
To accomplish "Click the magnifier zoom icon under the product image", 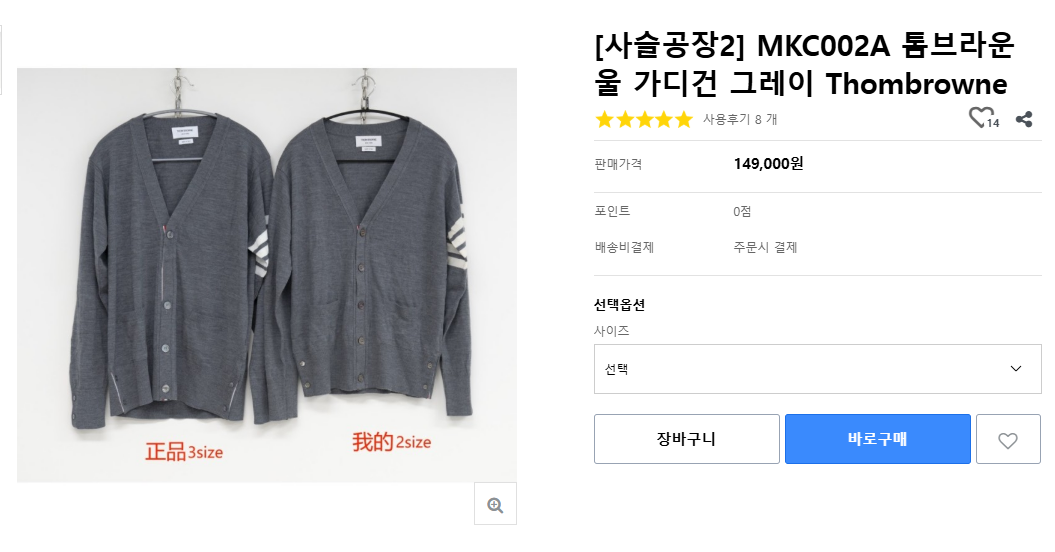I will coord(495,504).
